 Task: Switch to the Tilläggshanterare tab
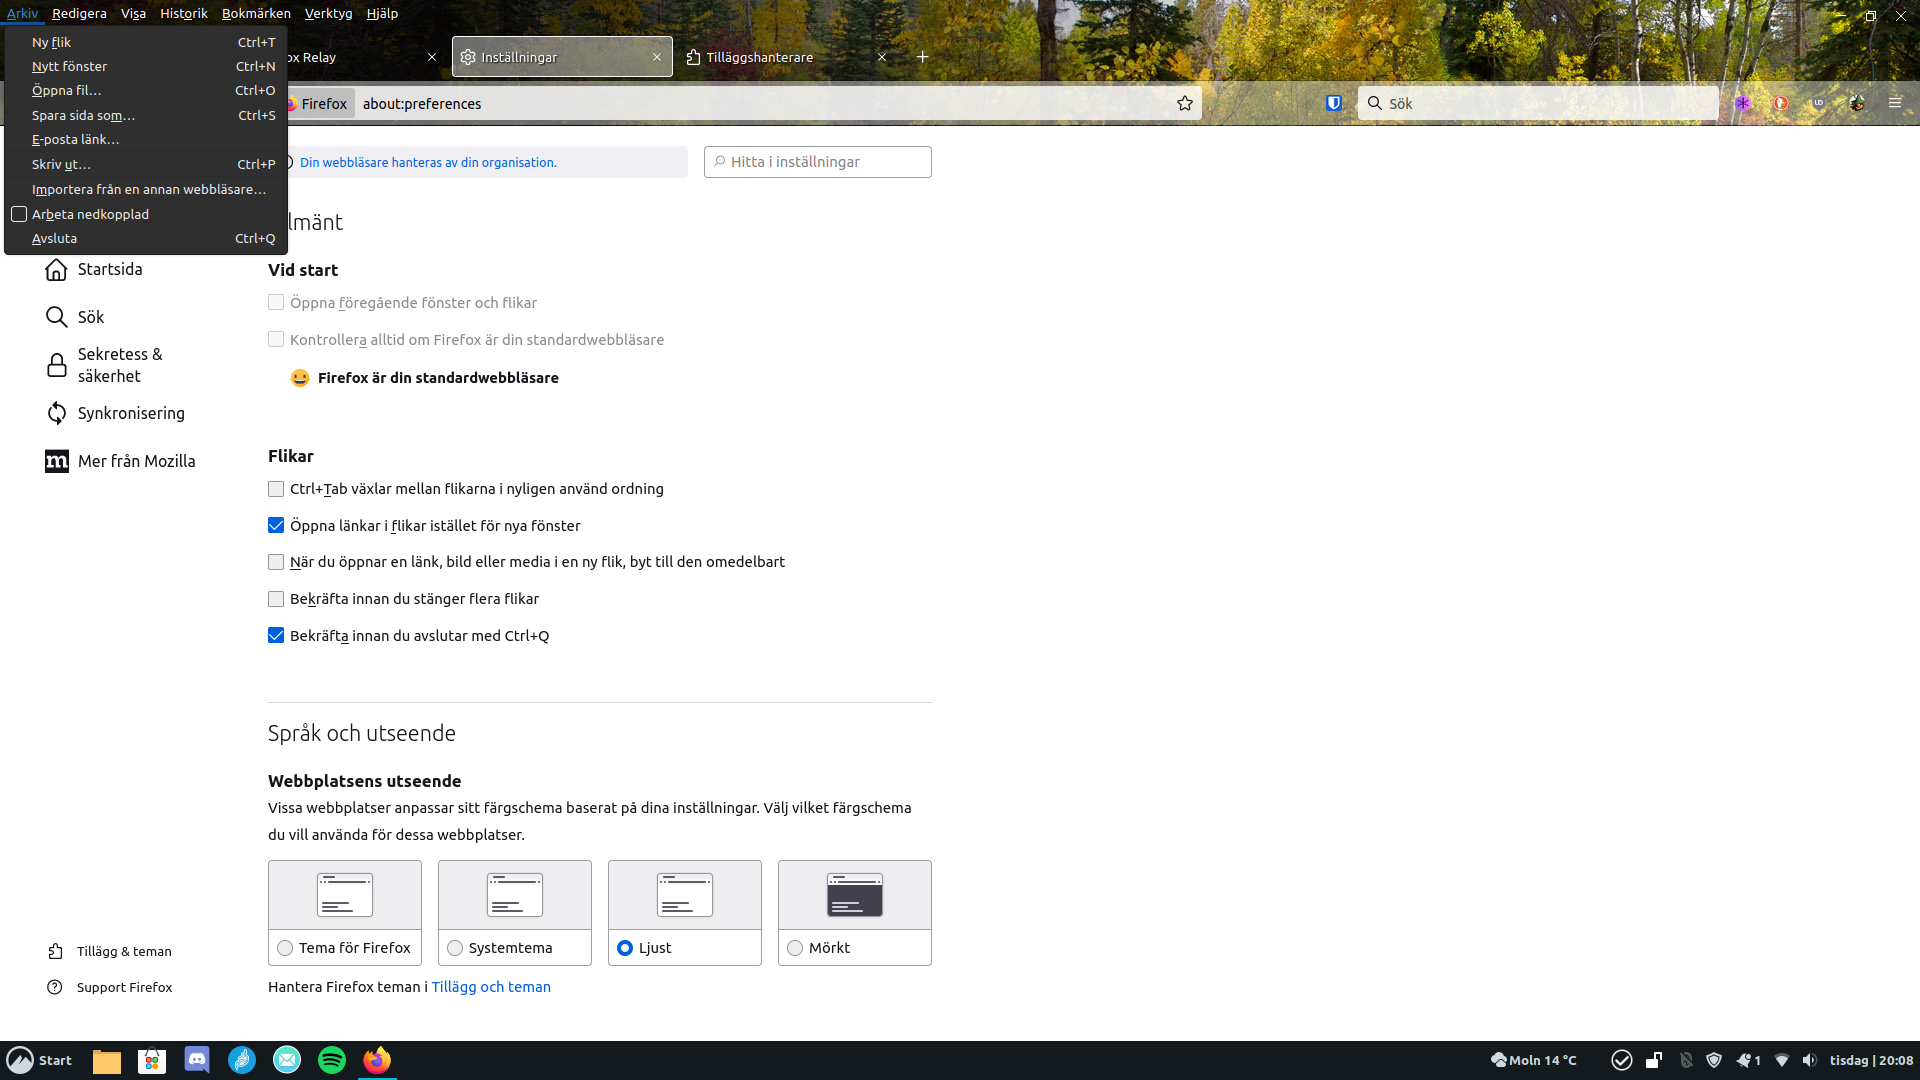click(760, 57)
